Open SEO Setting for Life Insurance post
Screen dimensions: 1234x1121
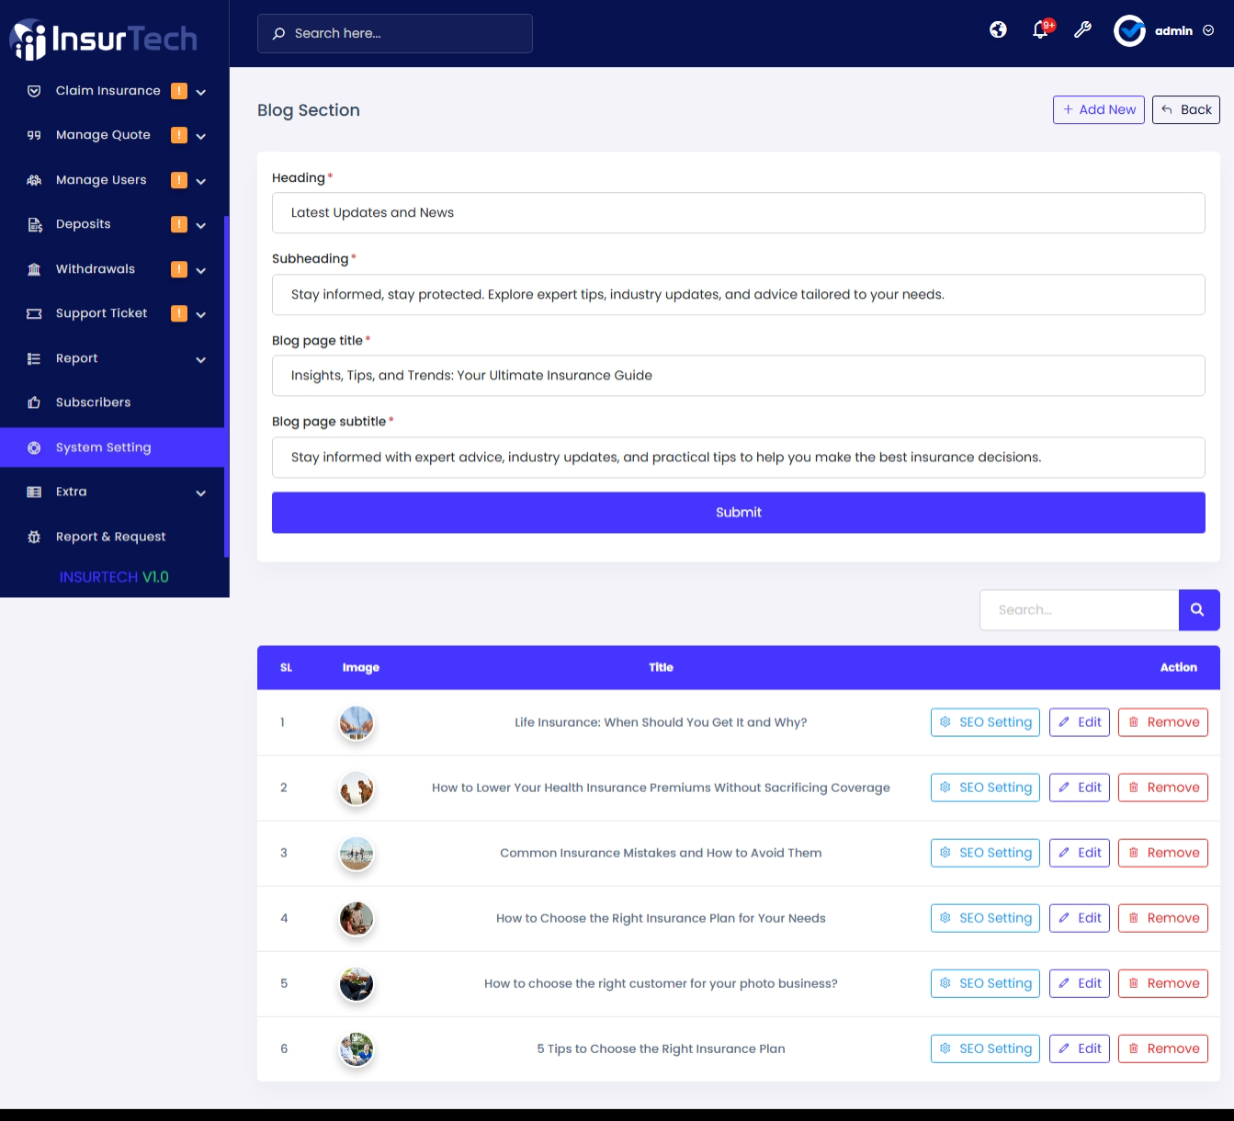pos(985,722)
